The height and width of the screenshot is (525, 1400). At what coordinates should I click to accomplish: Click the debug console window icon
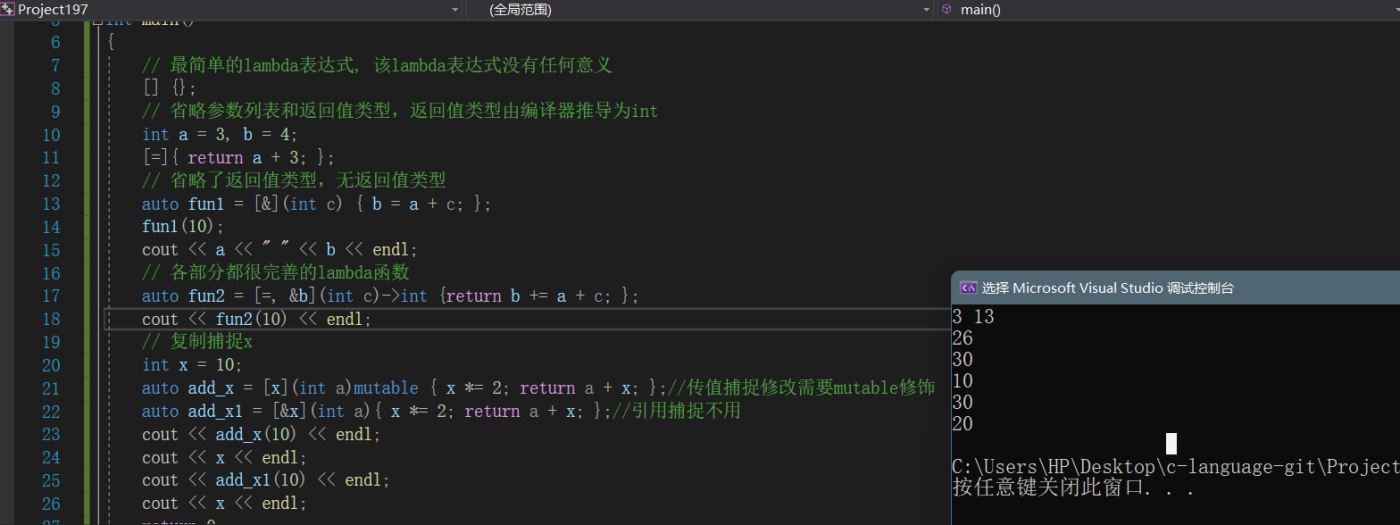pyautogui.click(x=967, y=288)
